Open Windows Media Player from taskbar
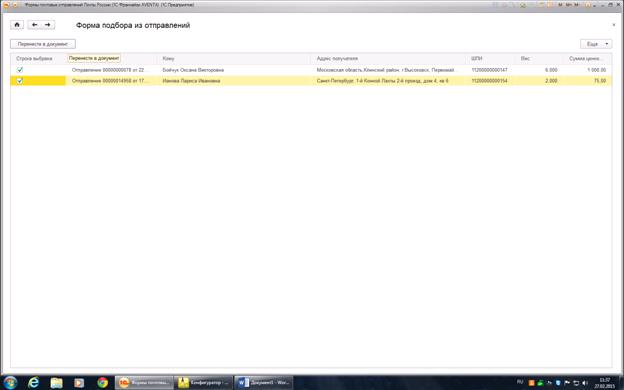The height and width of the screenshot is (390, 624). [x=79, y=382]
